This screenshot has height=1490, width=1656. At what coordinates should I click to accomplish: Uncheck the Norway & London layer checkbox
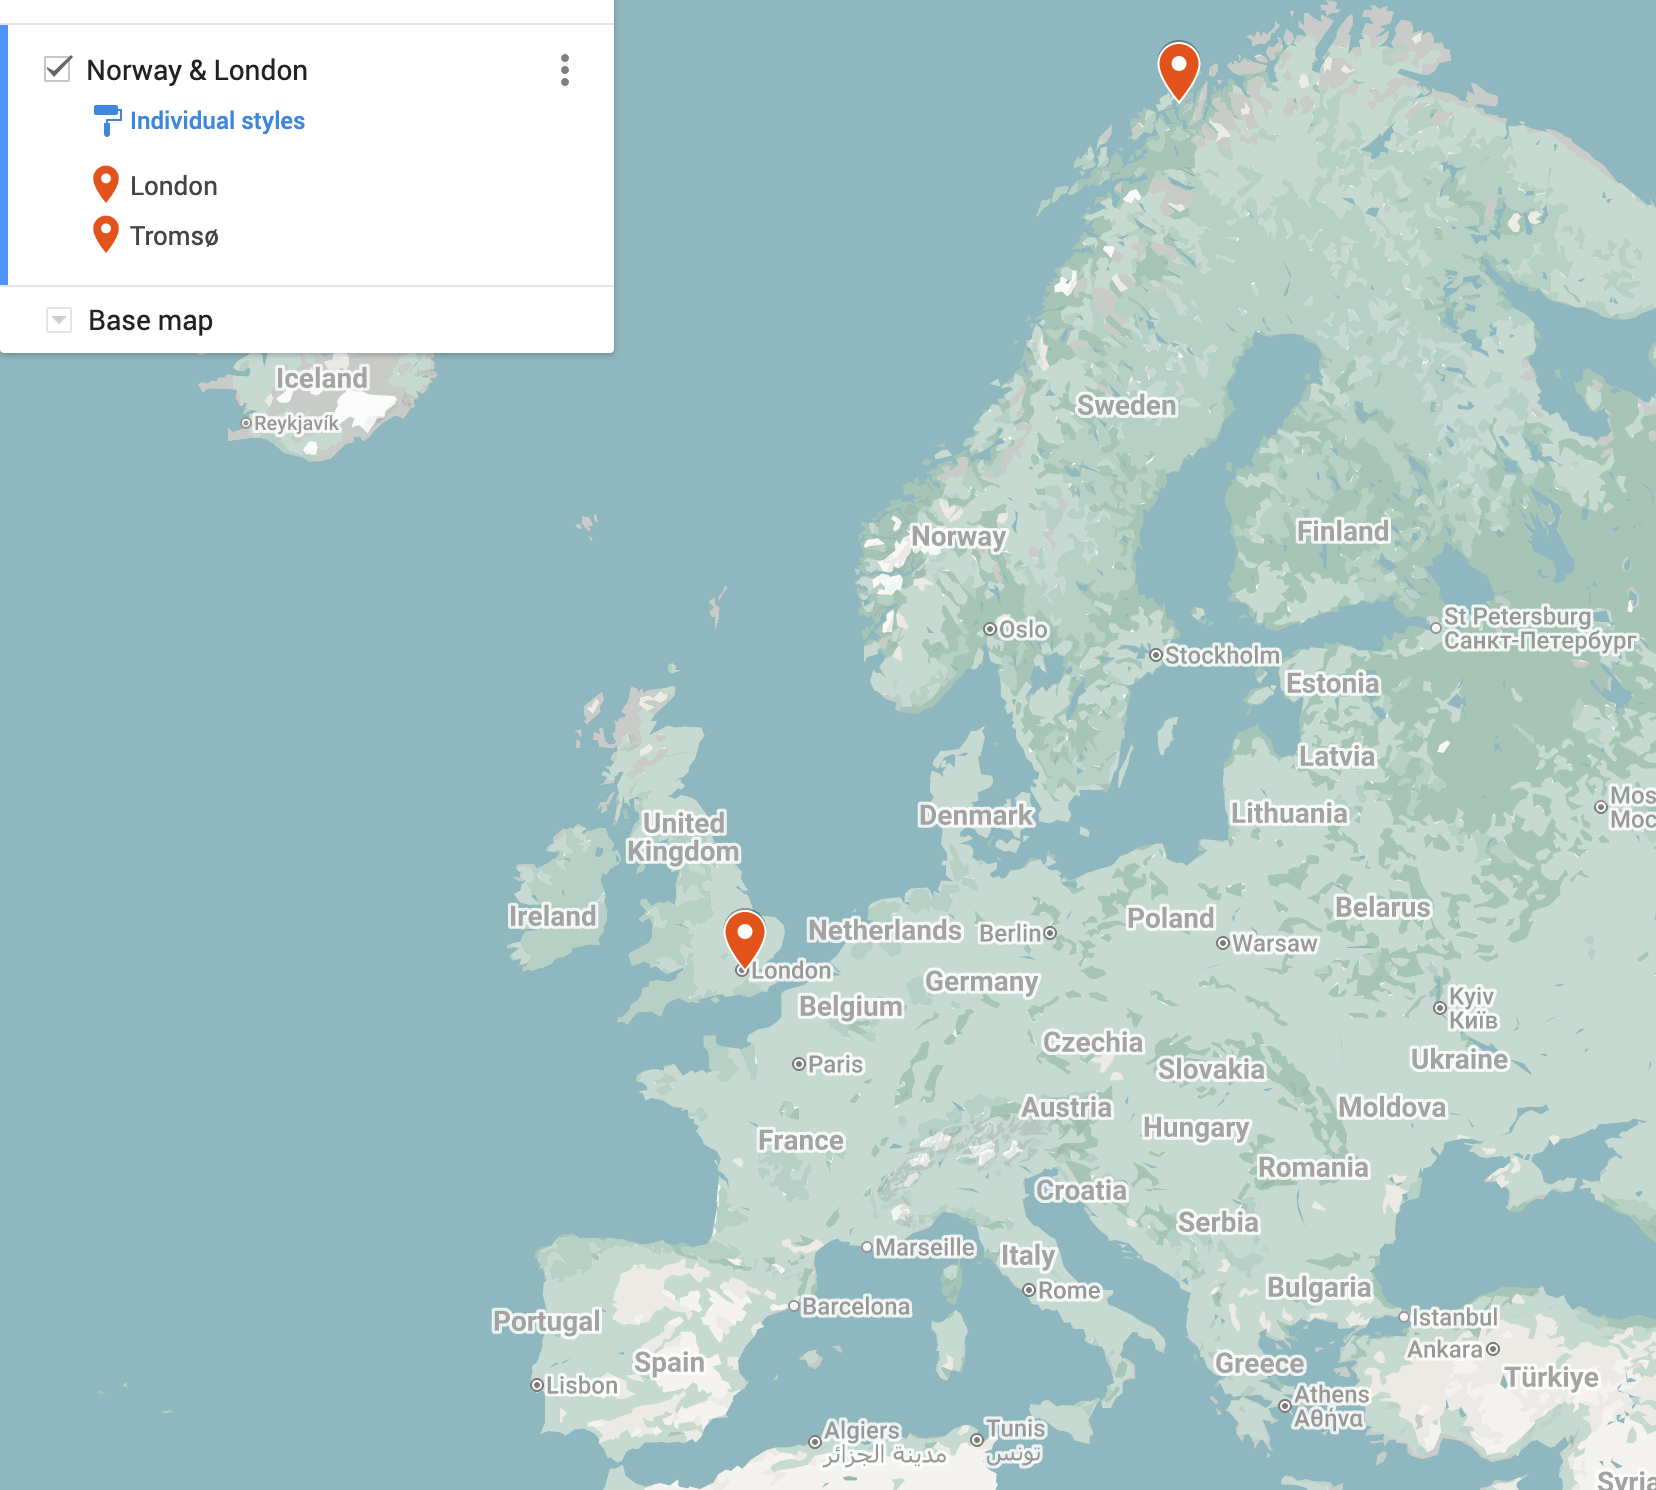[x=58, y=69]
